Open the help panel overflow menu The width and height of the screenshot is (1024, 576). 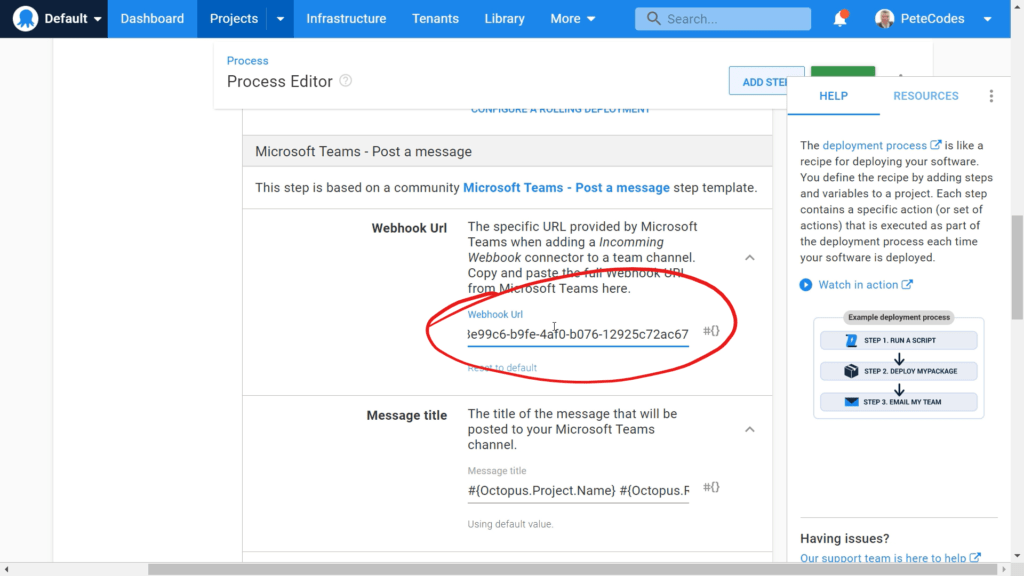pos(991,96)
